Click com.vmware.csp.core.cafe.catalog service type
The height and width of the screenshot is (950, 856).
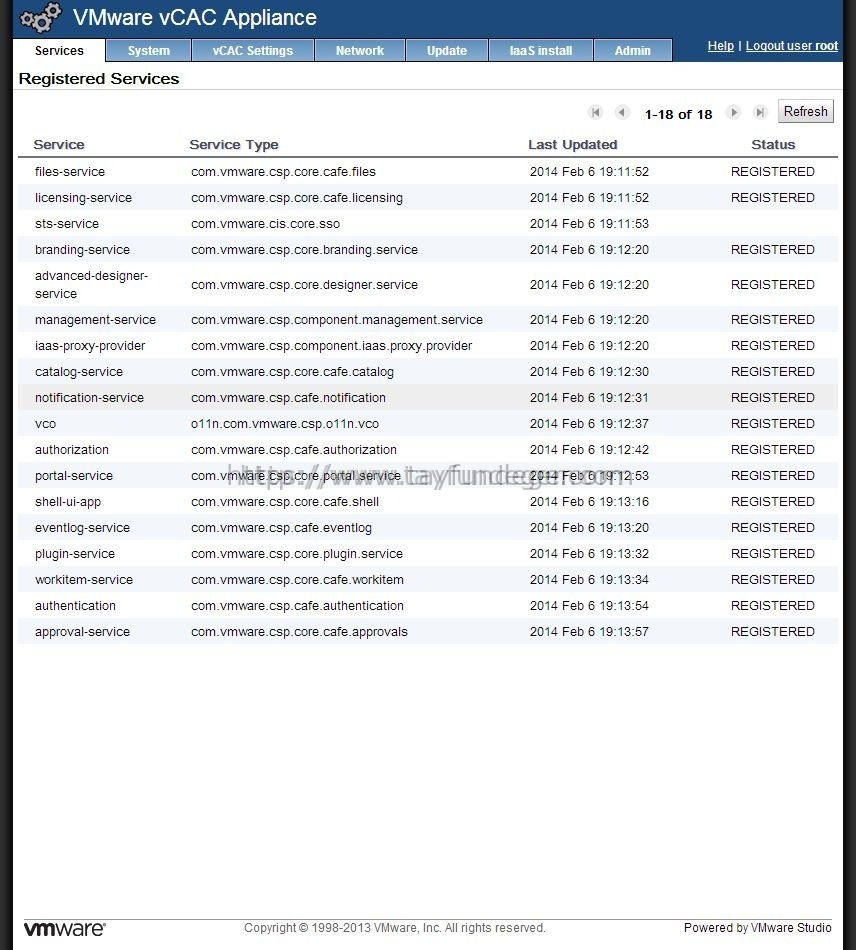(293, 372)
